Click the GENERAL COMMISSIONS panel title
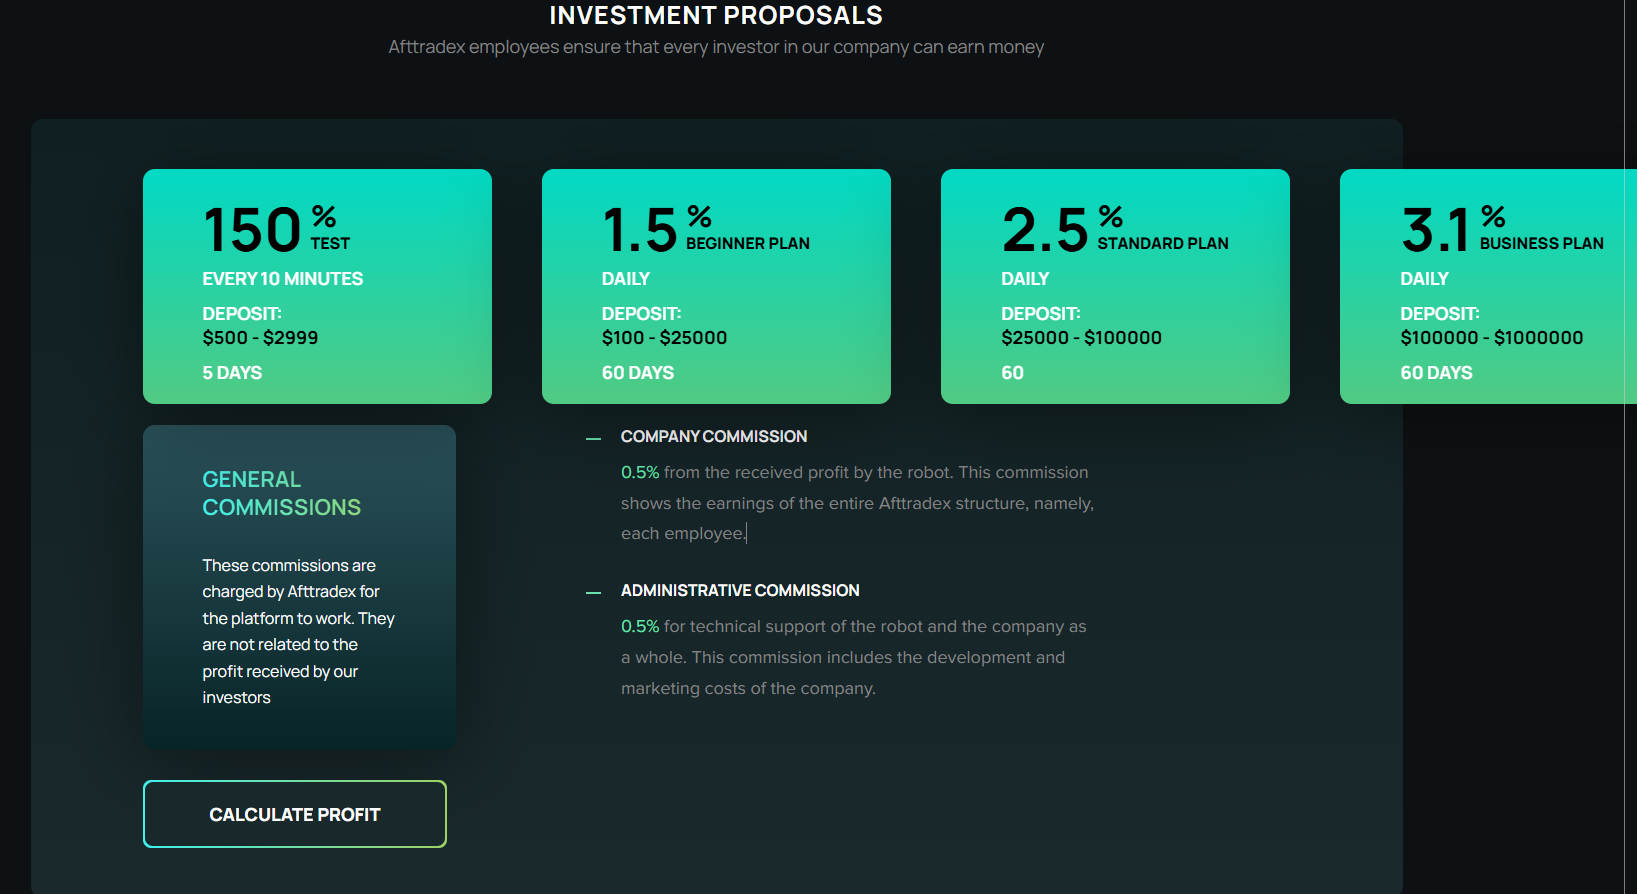Screen dimensions: 1637x894 281,493
